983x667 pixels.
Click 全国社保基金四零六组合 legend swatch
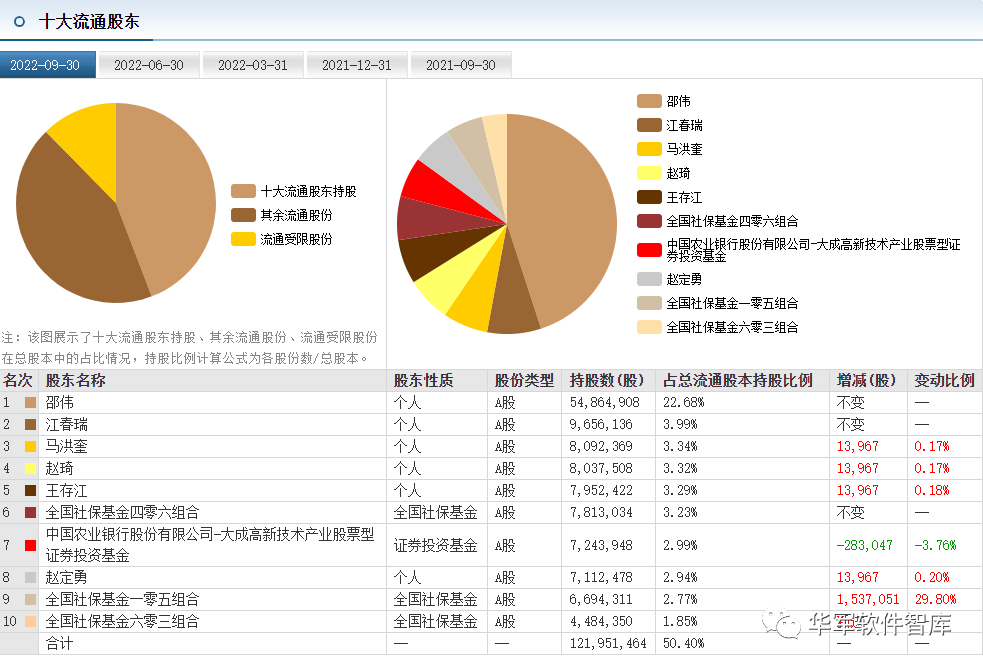point(649,221)
